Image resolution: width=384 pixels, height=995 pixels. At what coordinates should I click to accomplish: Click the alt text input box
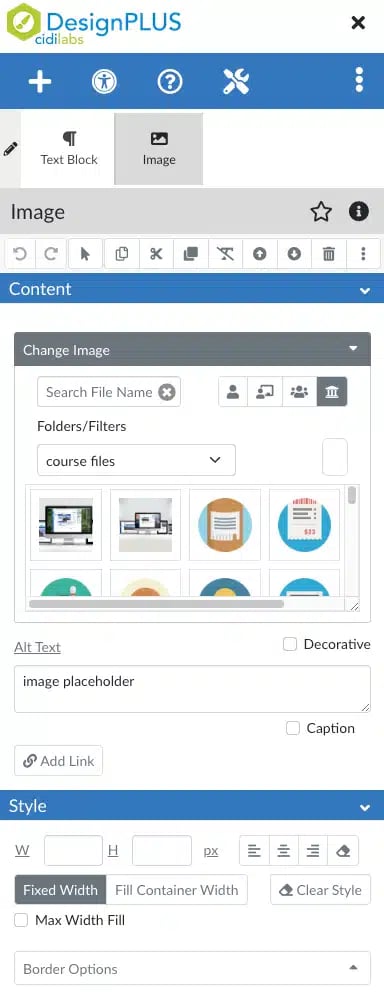click(192, 689)
